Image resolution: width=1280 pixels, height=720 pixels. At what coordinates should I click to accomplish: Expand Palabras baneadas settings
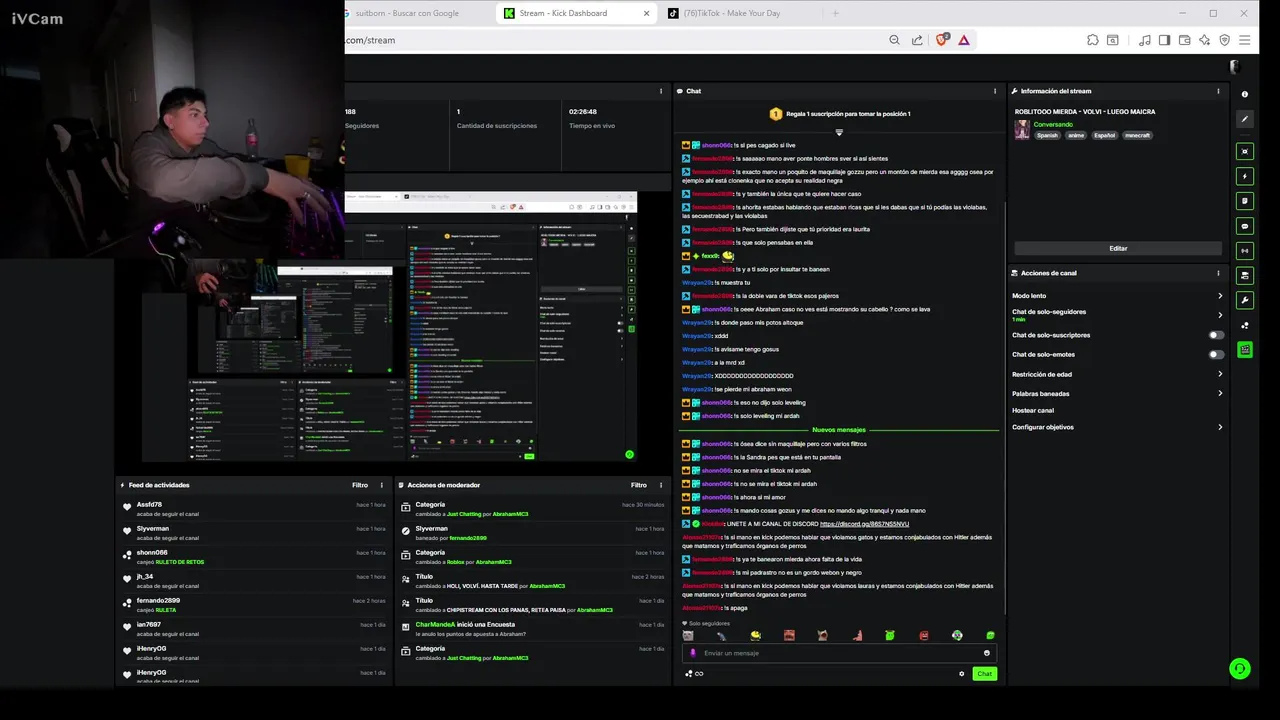tap(1220, 393)
